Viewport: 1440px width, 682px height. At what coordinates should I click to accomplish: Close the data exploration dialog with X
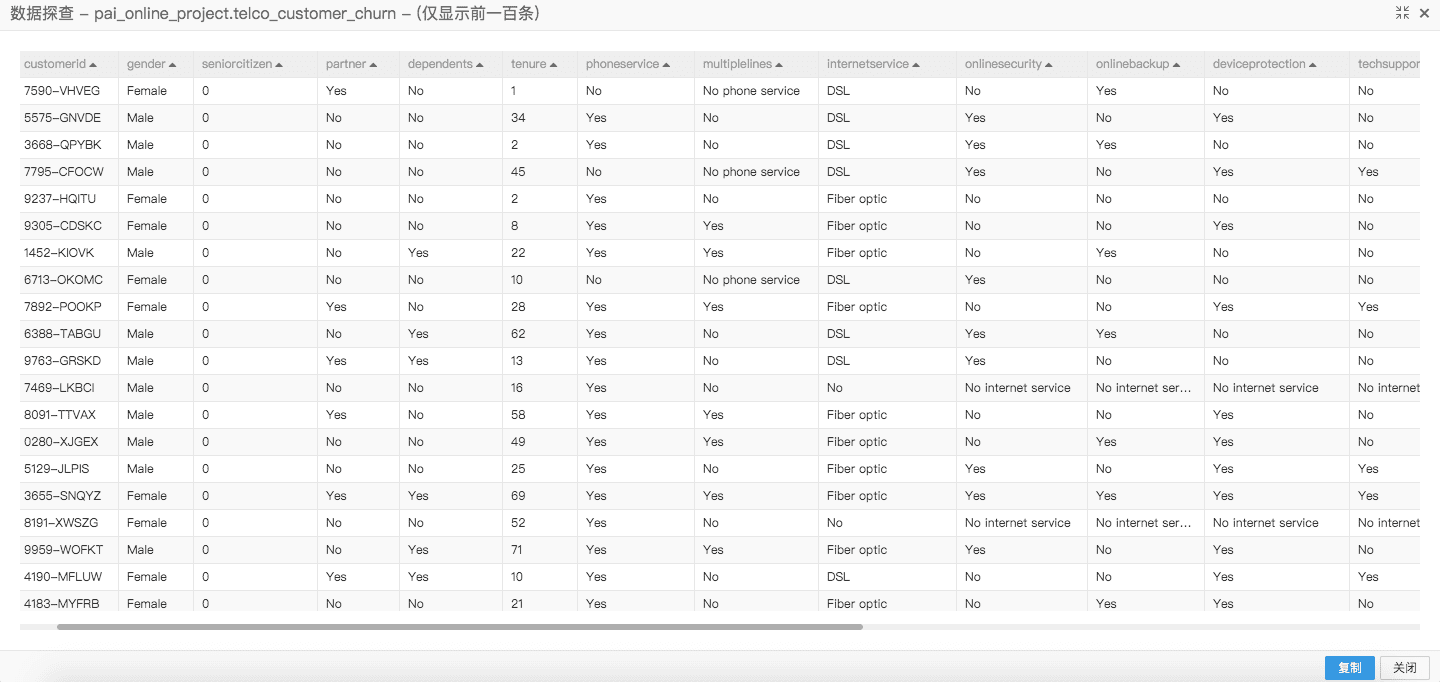tap(1425, 13)
